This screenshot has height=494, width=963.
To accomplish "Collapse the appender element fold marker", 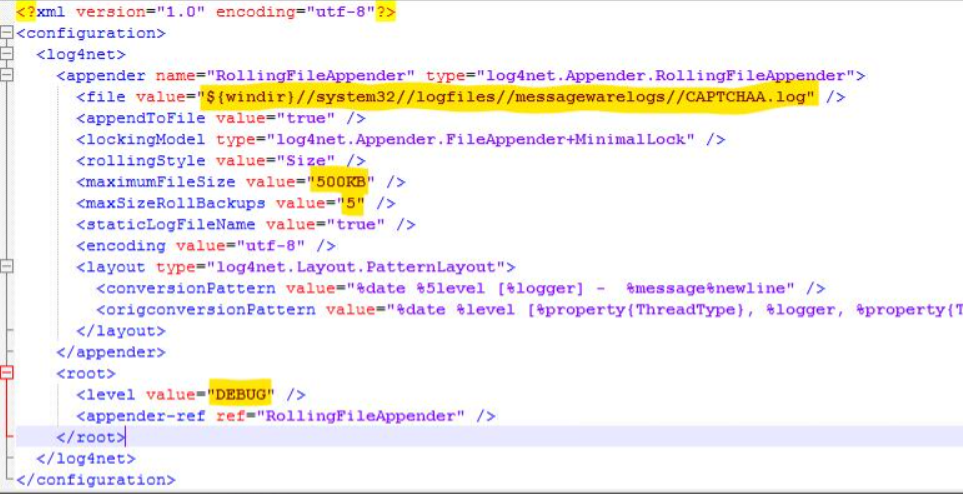I will pos(7,75).
